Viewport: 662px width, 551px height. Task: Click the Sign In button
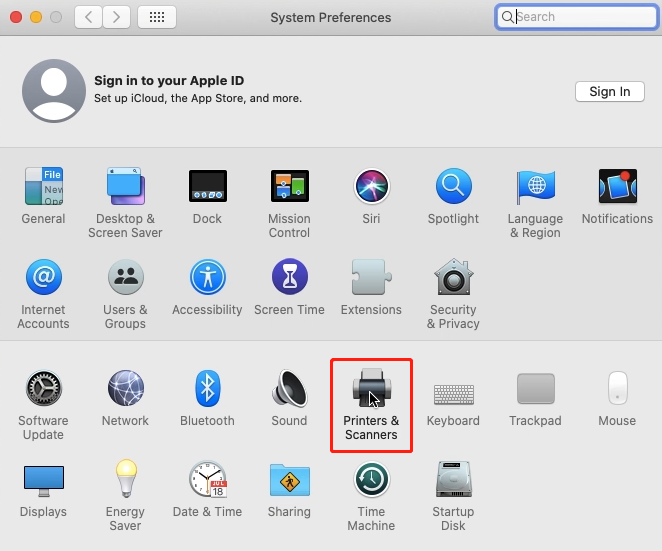[610, 92]
